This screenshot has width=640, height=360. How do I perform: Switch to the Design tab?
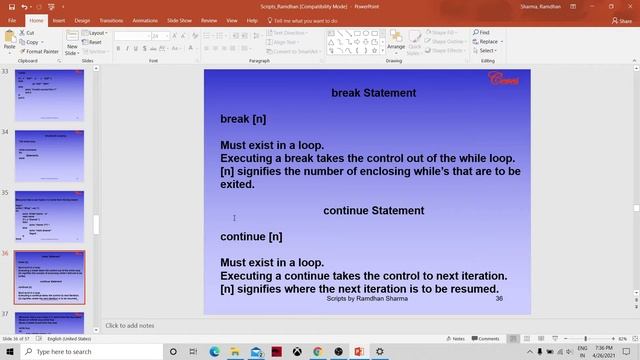[82, 20]
